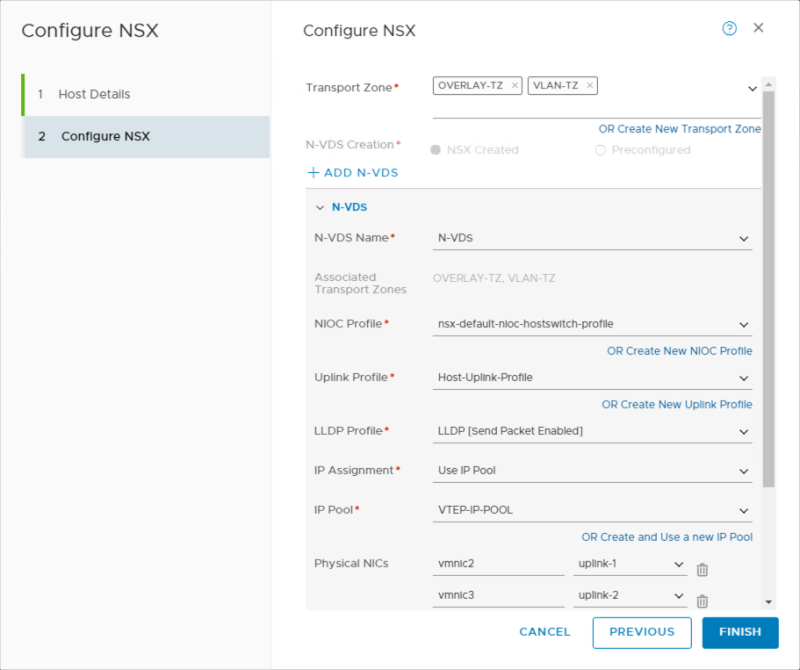Viewport: 800px width, 670px height.
Task: Open the N-VDS Name dropdown
Action: (x=592, y=238)
